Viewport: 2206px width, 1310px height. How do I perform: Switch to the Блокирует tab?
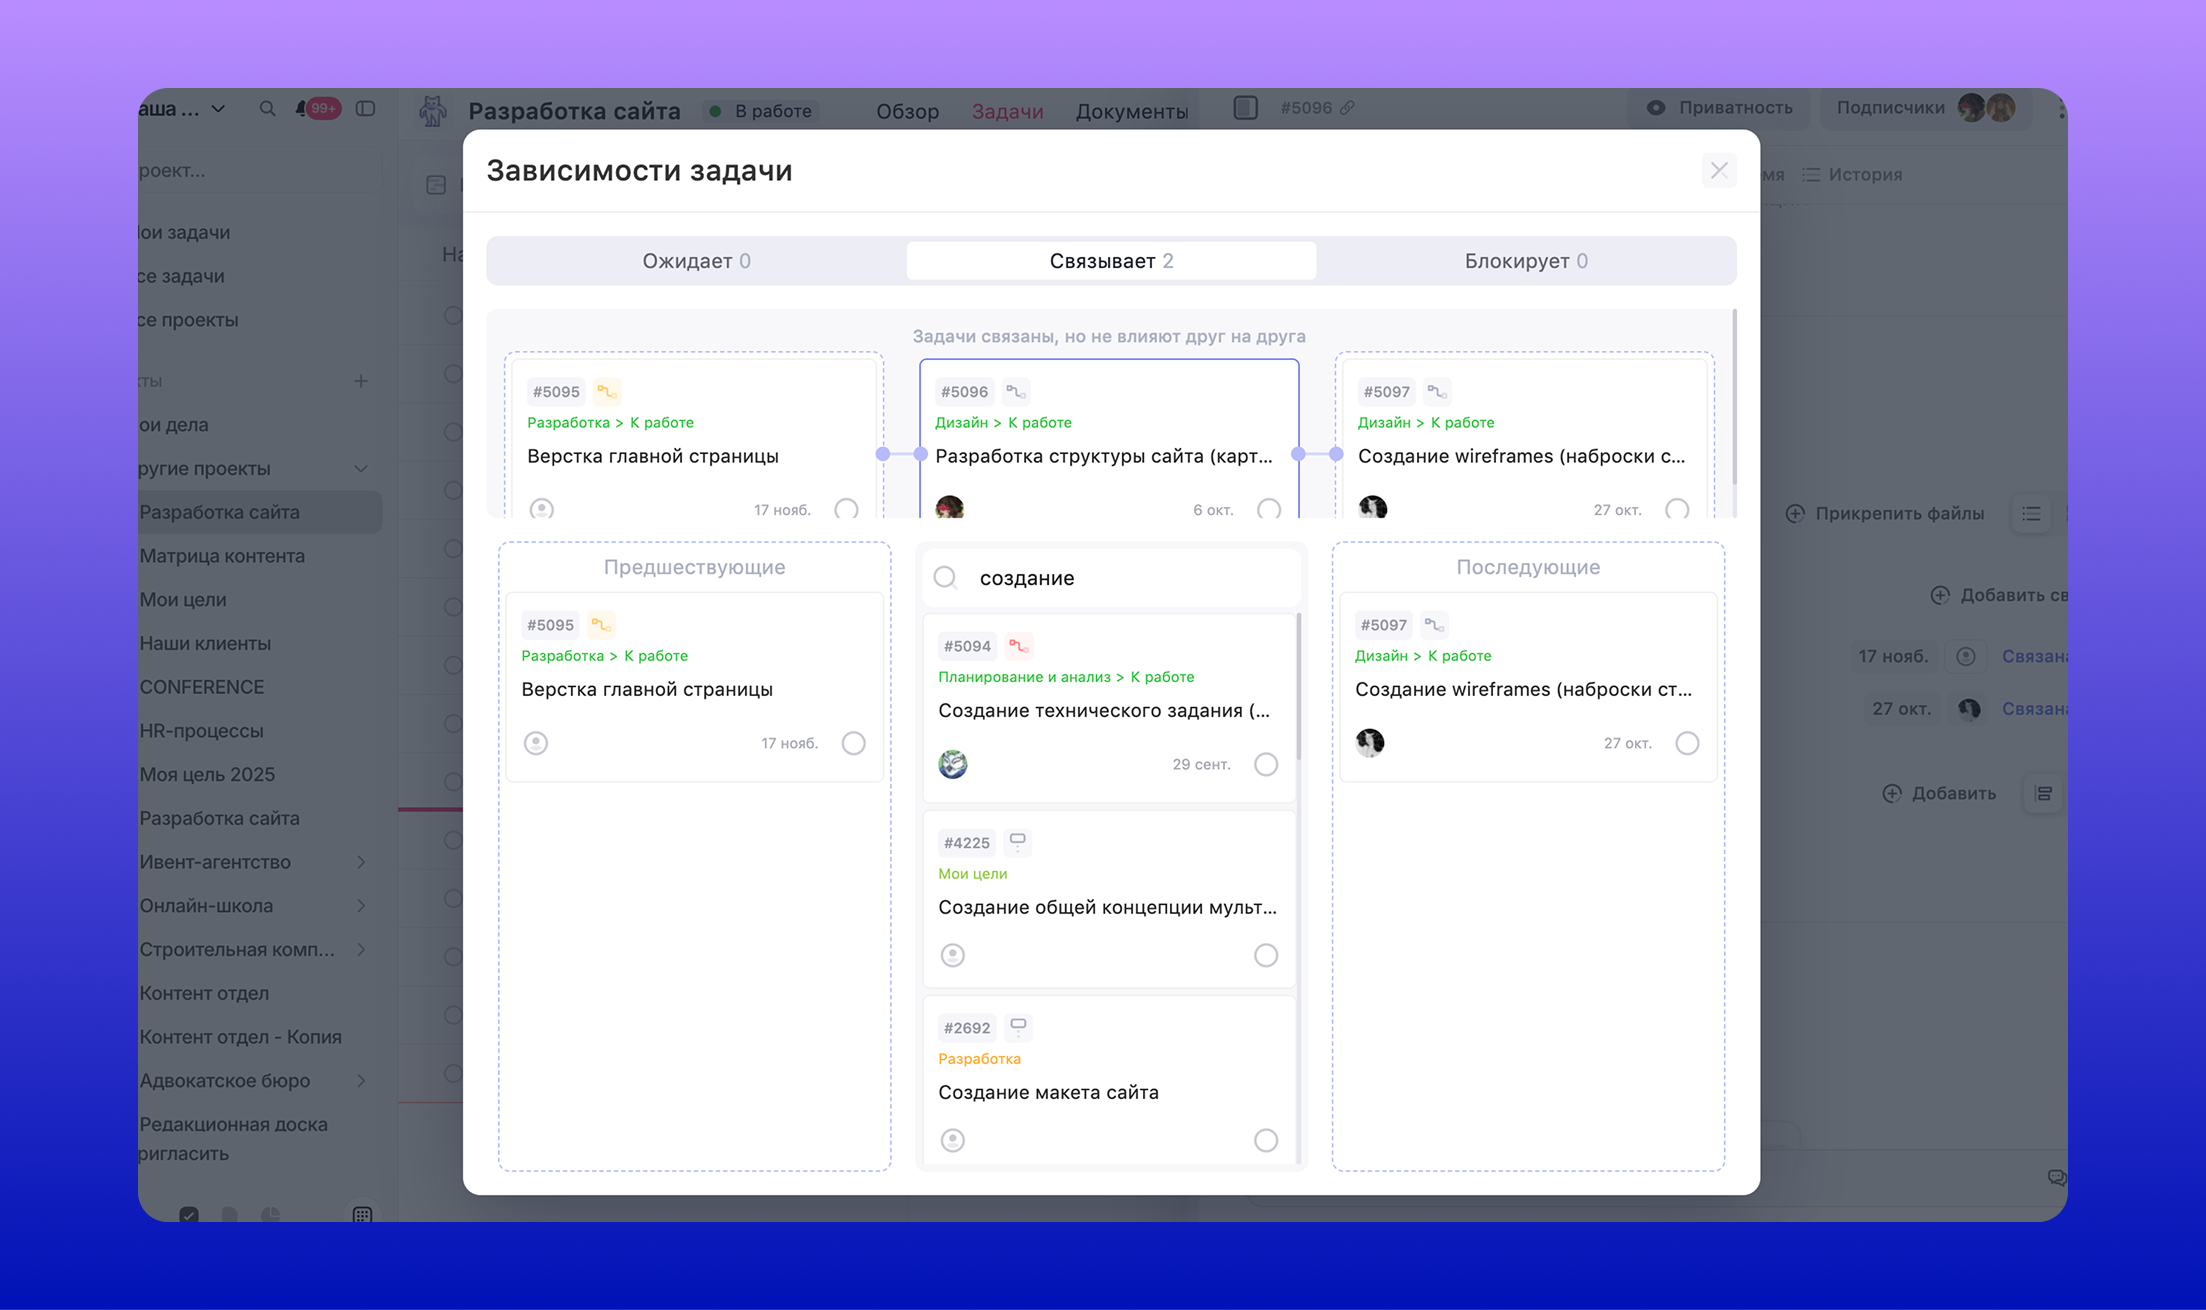(x=1525, y=261)
